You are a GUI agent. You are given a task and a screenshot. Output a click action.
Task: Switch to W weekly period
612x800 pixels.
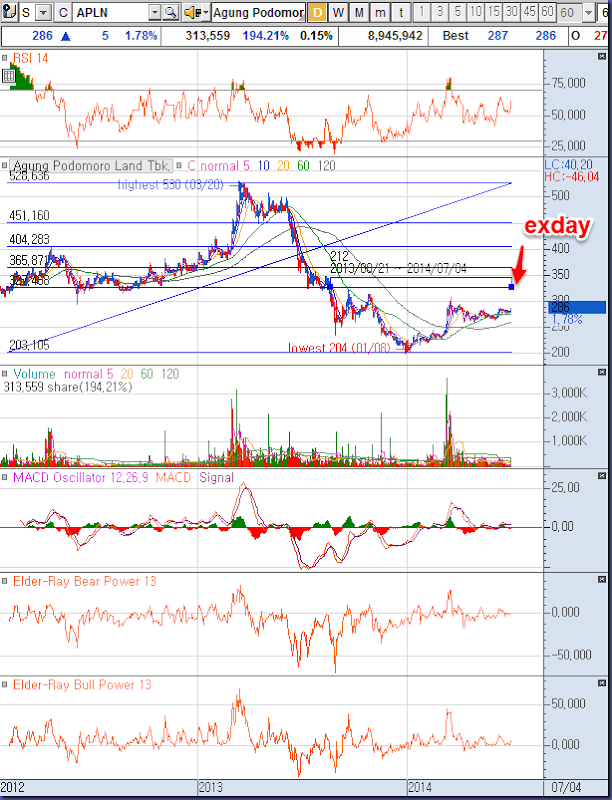pos(338,13)
